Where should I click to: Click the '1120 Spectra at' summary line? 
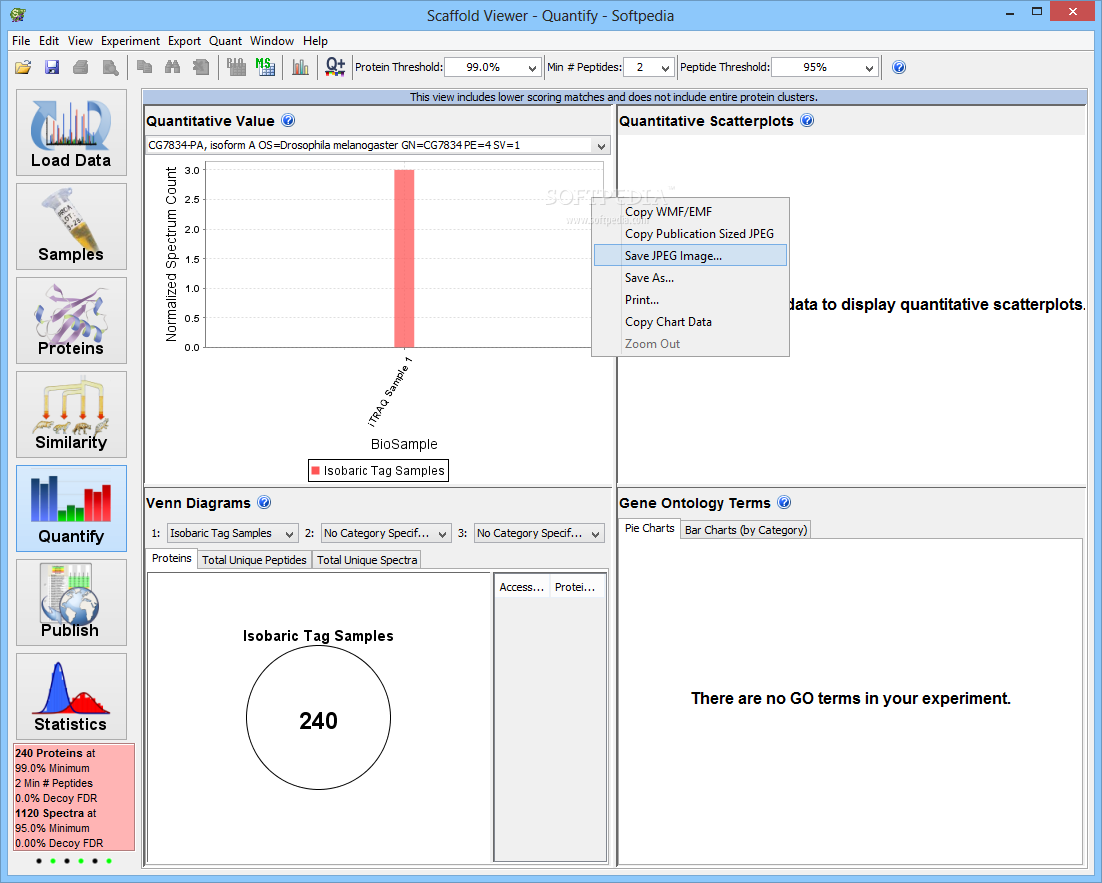click(56, 813)
